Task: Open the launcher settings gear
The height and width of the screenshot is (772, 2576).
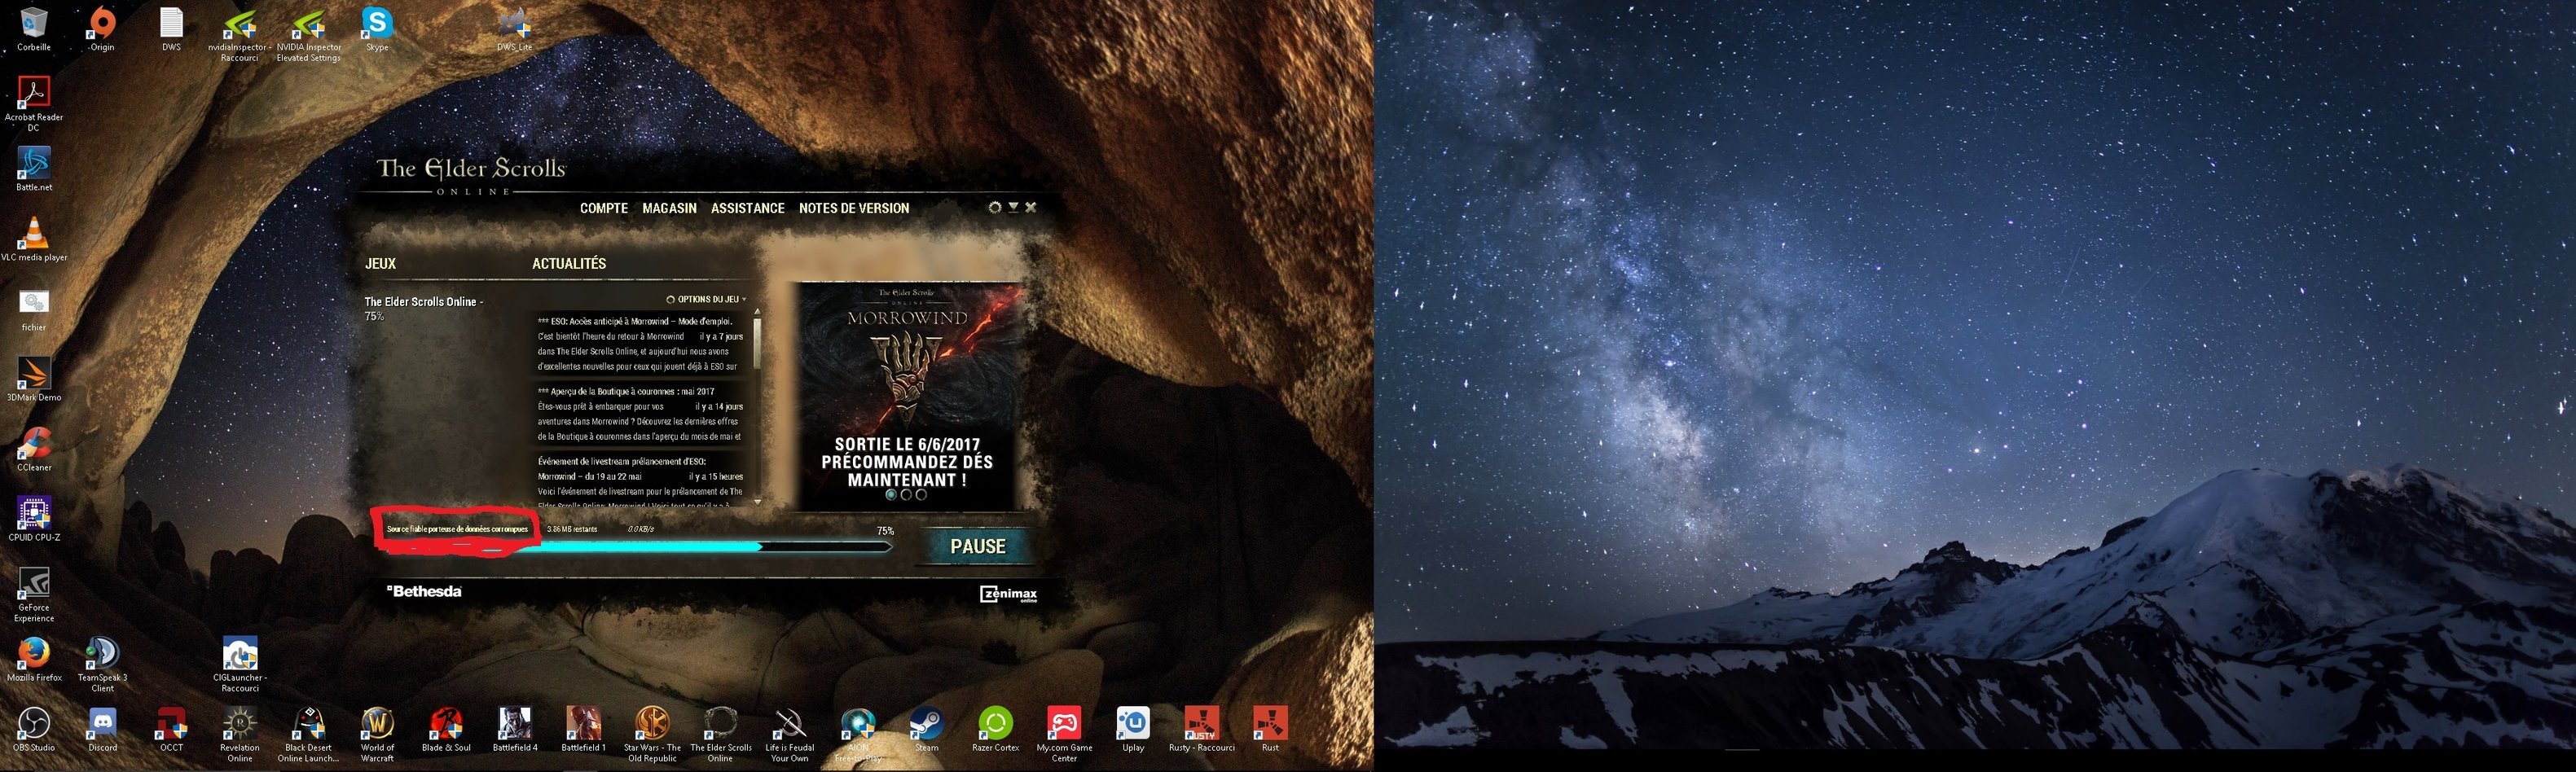Action: (x=994, y=208)
